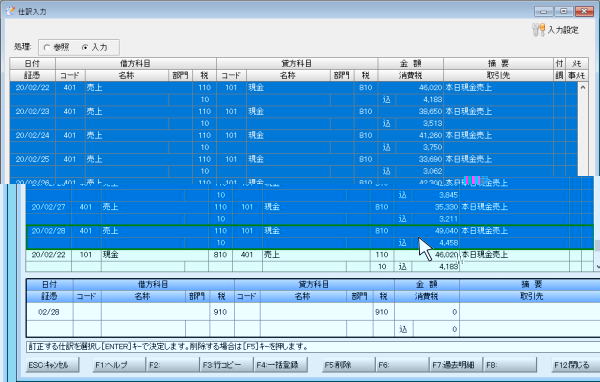
Task: Click consumption tax 3,062 cell
Action: [x=419, y=171]
